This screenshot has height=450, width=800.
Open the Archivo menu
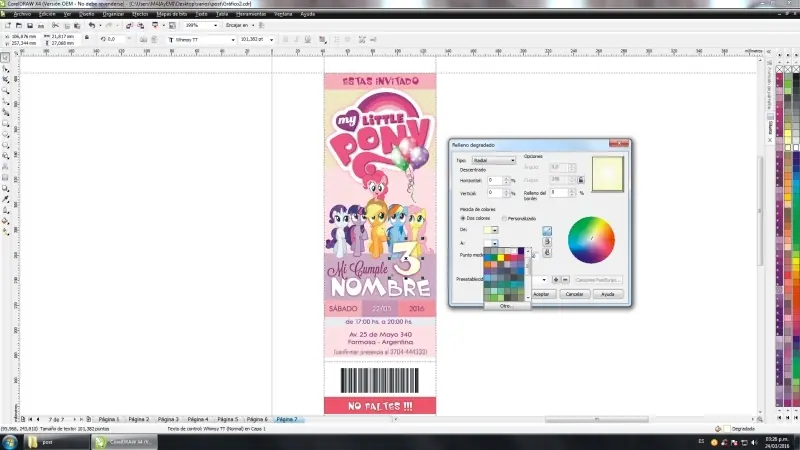(22, 14)
